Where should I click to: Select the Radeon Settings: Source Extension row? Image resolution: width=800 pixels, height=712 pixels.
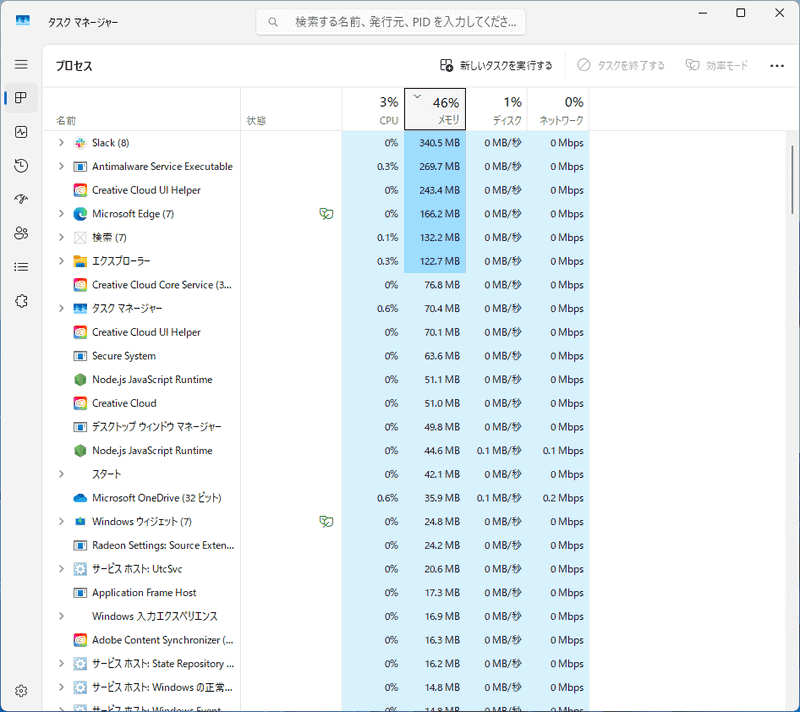(x=316, y=545)
